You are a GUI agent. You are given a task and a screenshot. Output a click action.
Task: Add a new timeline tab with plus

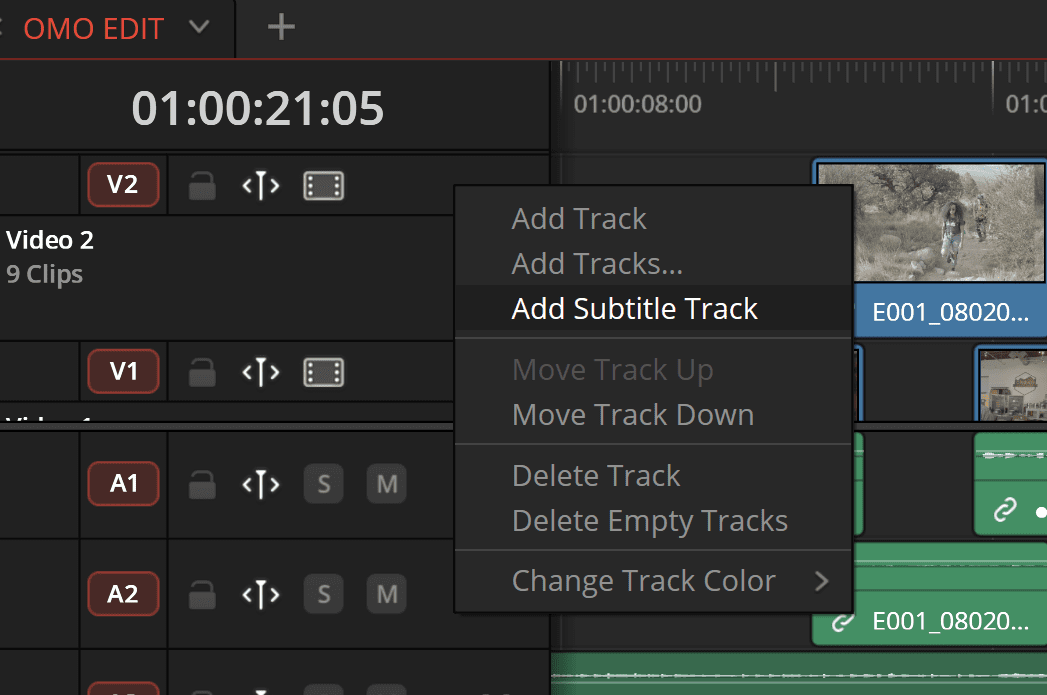tap(281, 27)
